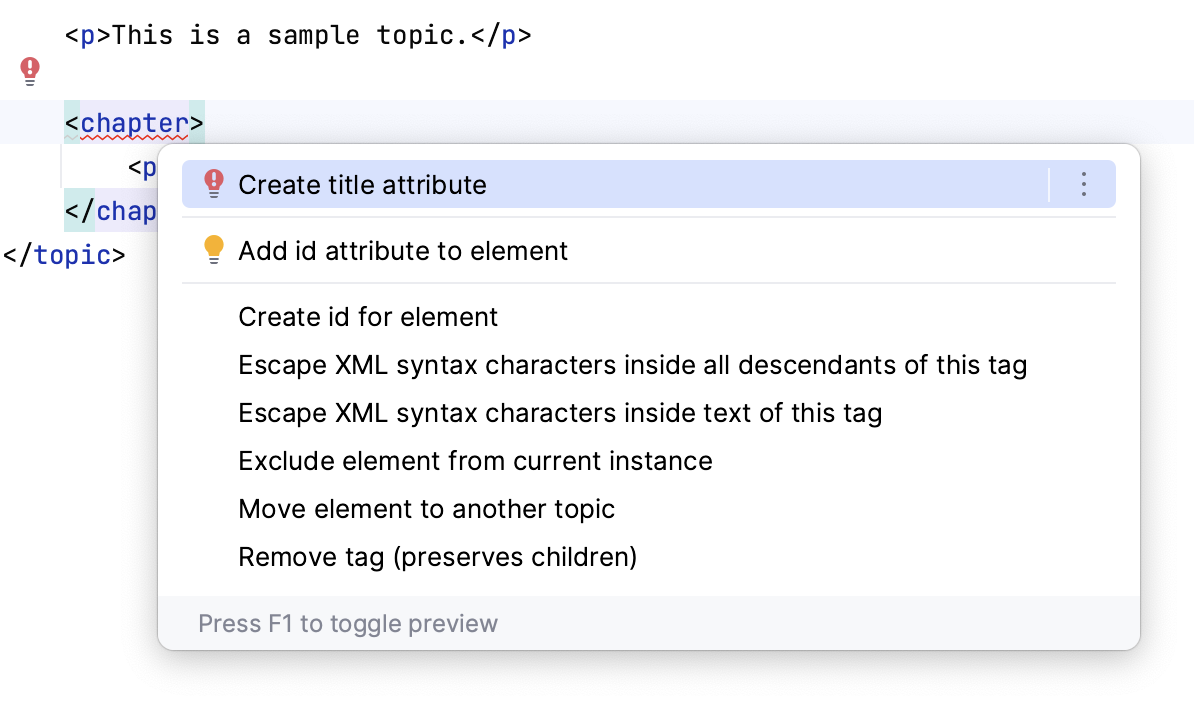Select Create id for element
1194x704 pixels.
pyautogui.click(x=367, y=317)
